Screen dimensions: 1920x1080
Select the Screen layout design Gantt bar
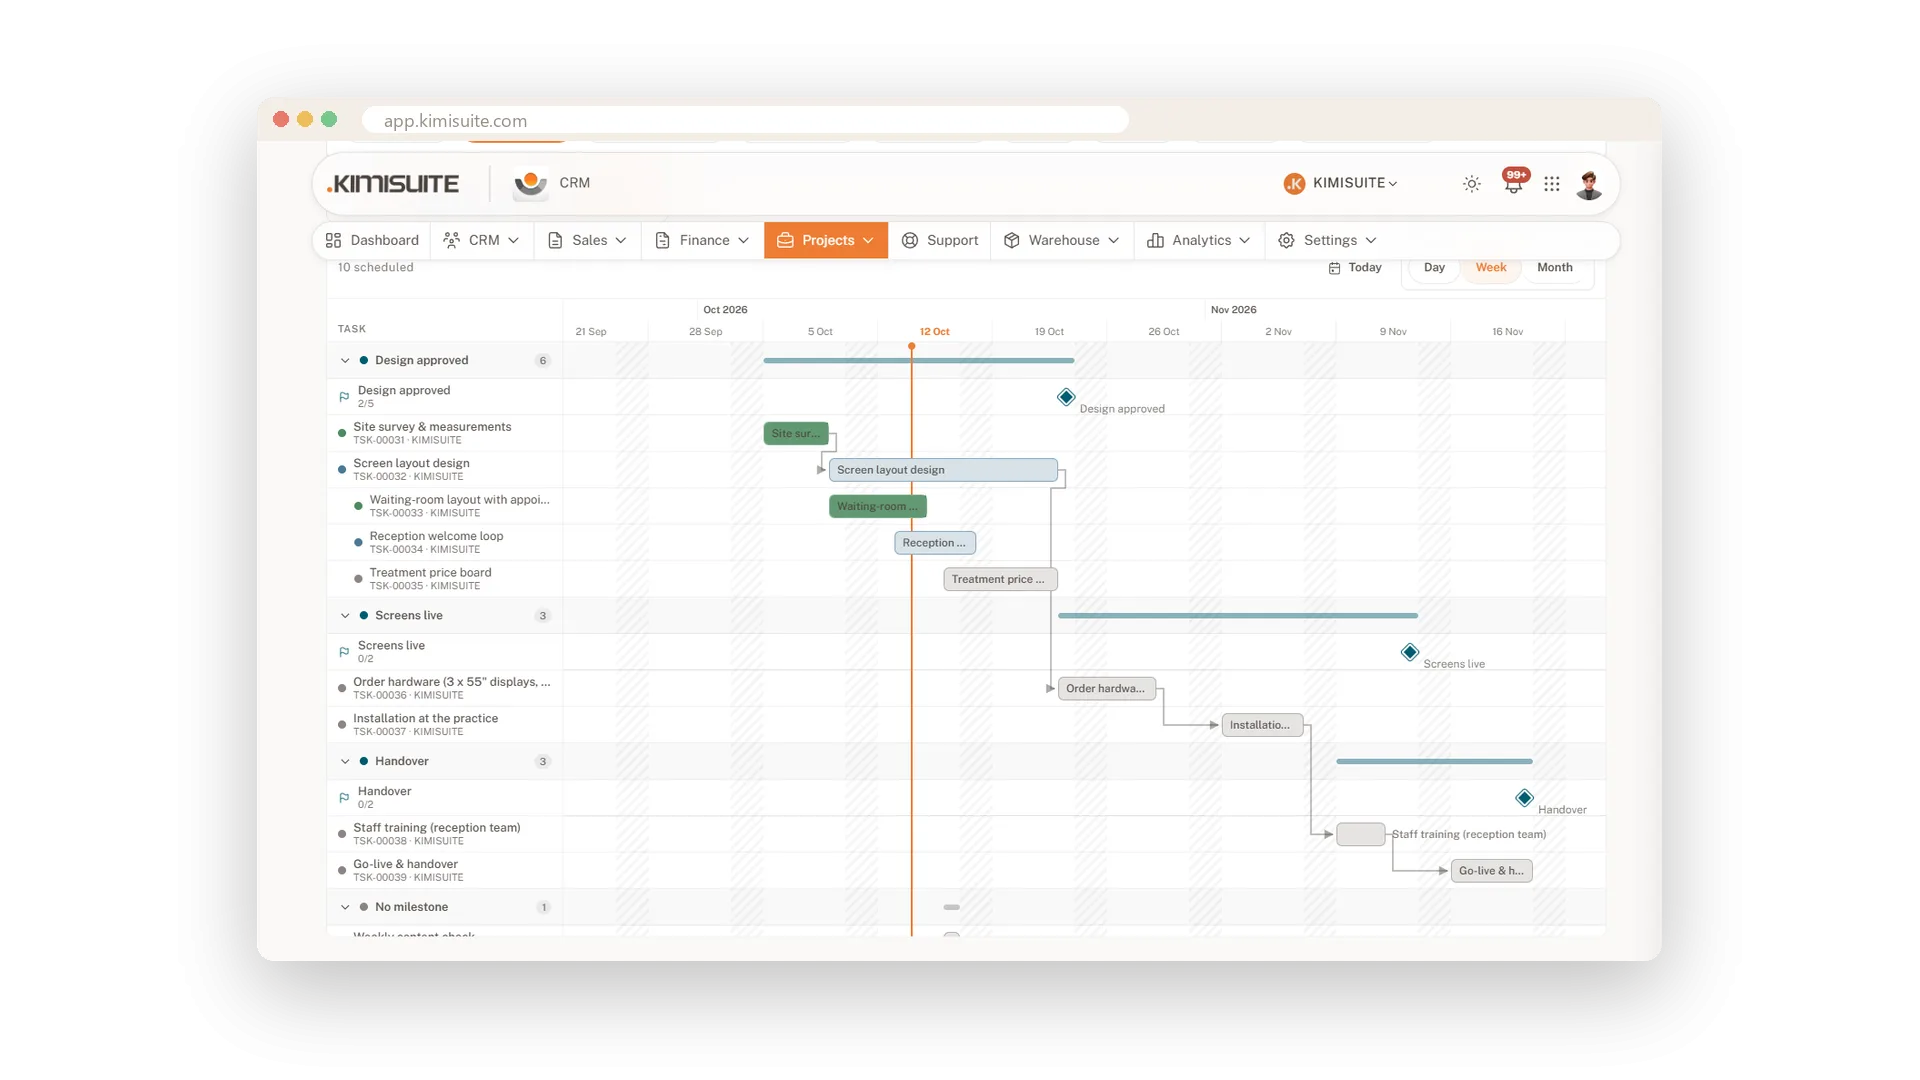pyautogui.click(x=943, y=470)
